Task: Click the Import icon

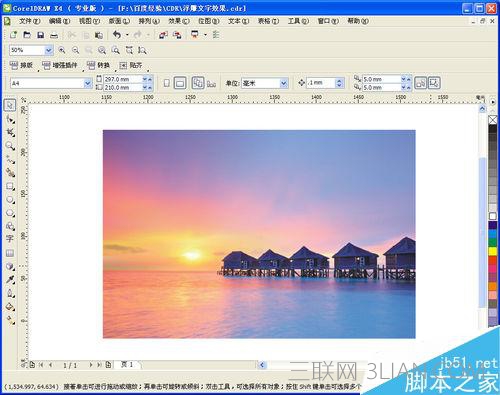Action: pos(163,35)
